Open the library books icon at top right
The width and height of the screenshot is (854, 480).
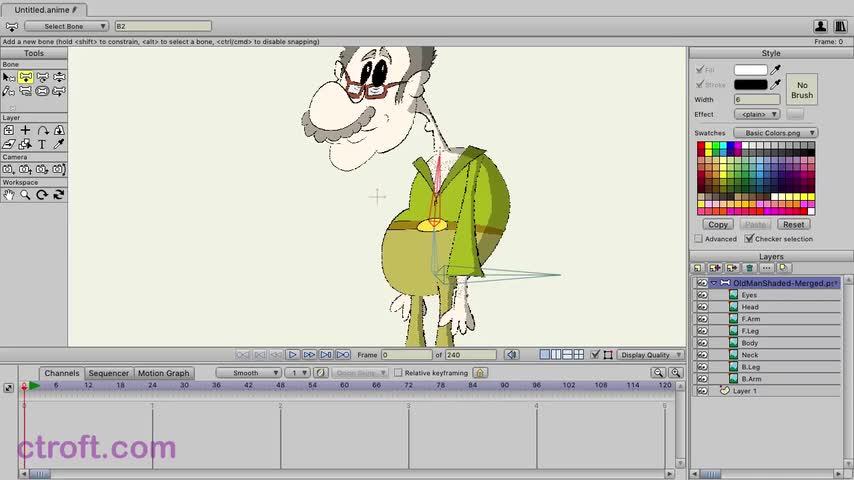click(x=840, y=26)
